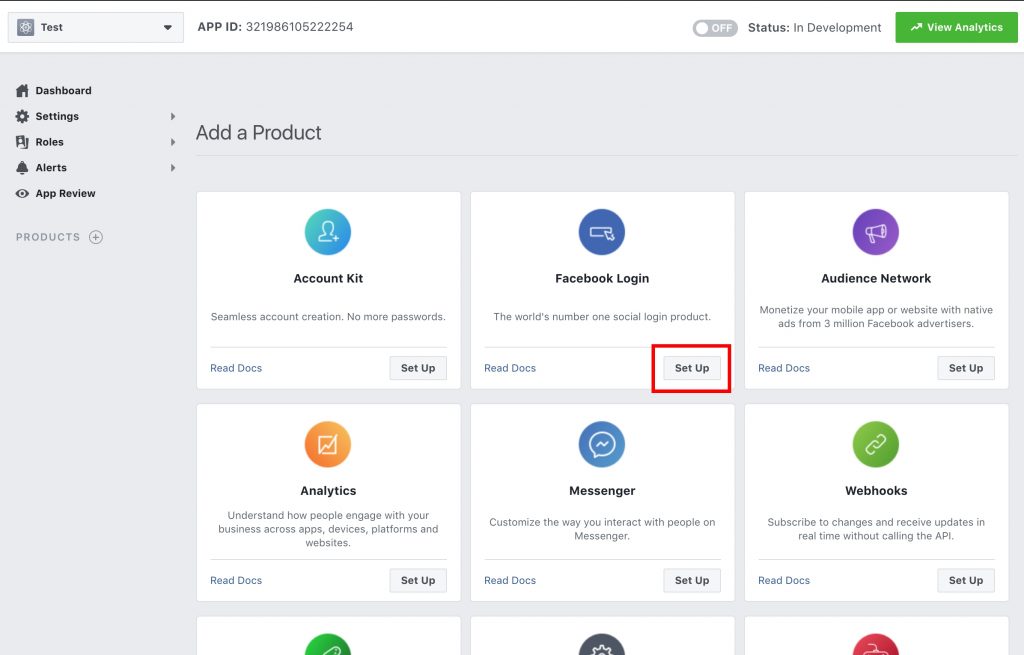Open the Test app selector dropdown
Viewport: 1024px width, 655px height.
(x=96, y=27)
